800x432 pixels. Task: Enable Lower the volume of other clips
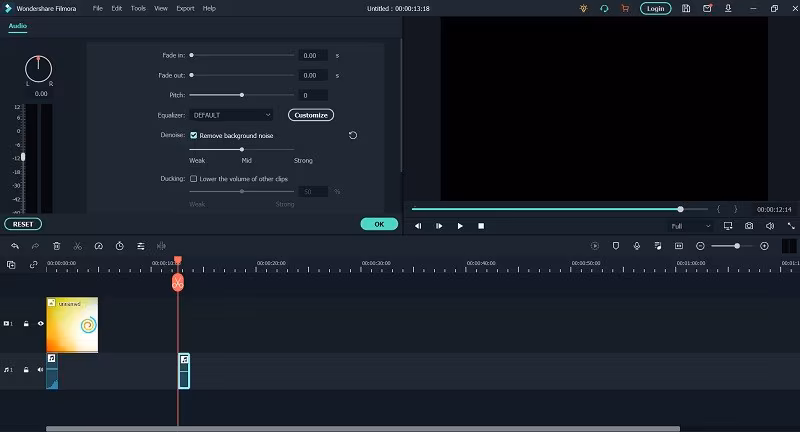point(193,179)
